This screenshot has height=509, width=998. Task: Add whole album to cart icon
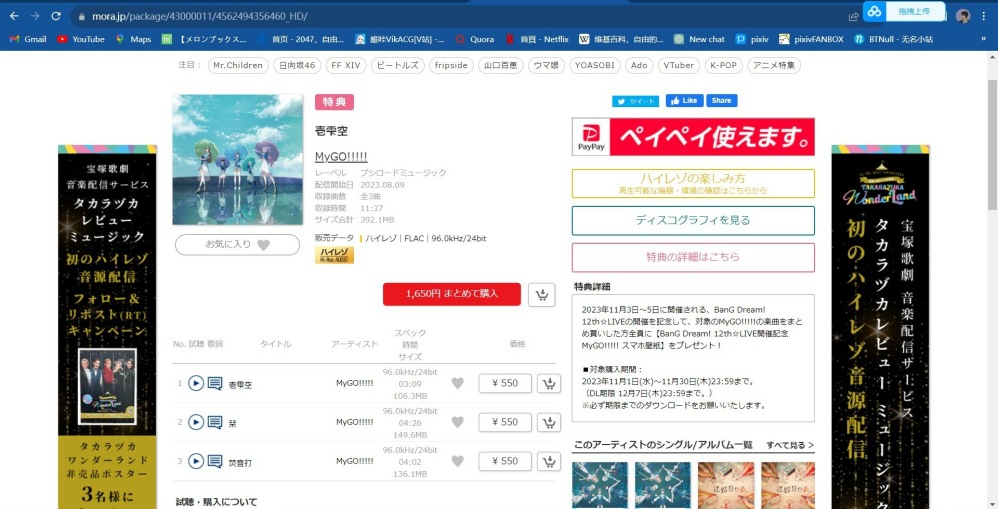pyautogui.click(x=542, y=295)
